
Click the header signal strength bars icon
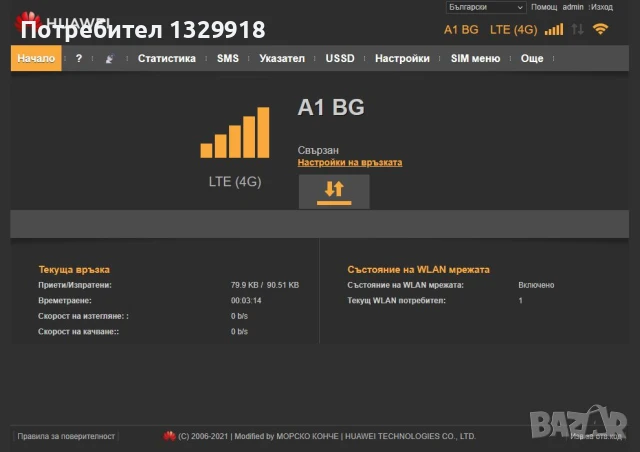point(554,29)
